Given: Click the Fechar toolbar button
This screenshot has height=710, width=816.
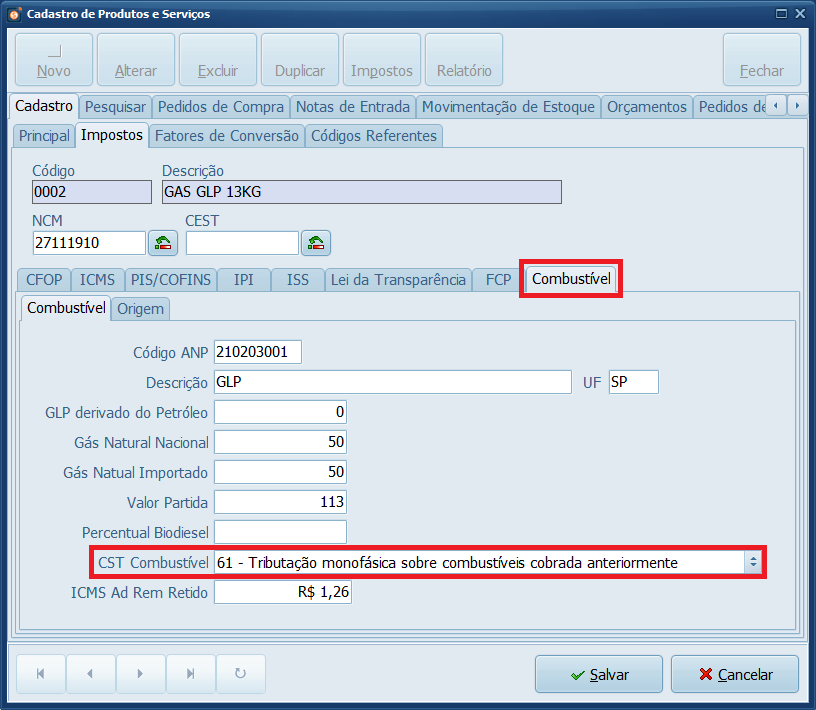Looking at the screenshot, I should [x=761, y=60].
